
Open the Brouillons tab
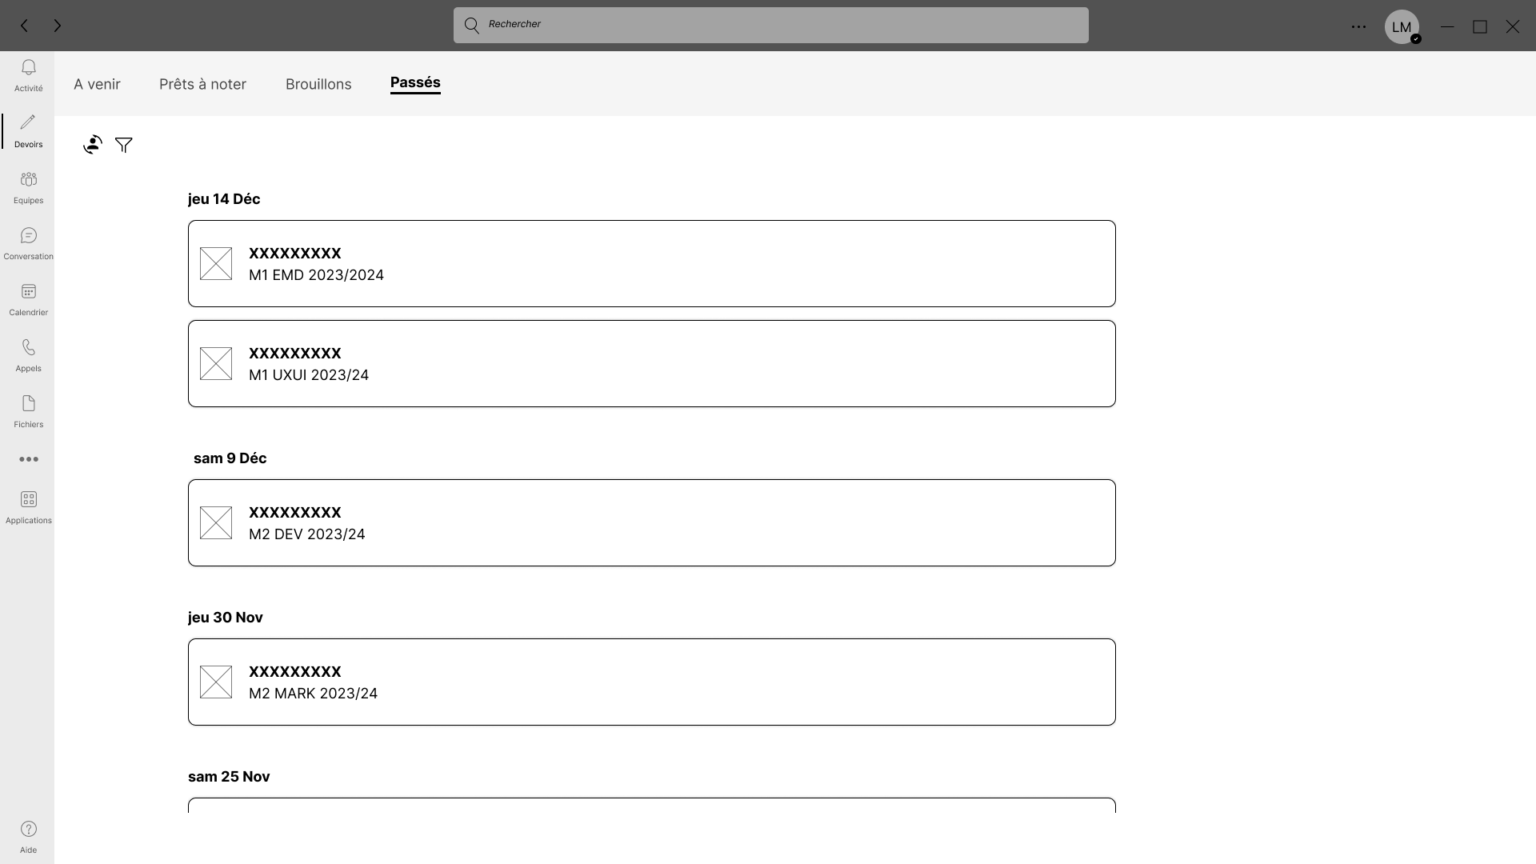click(x=318, y=84)
